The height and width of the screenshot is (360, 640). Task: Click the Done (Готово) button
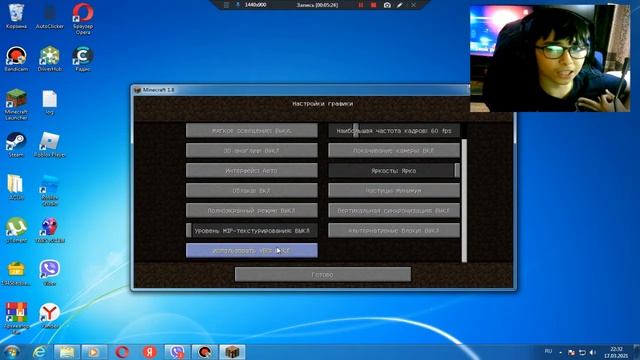click(323, 275)
